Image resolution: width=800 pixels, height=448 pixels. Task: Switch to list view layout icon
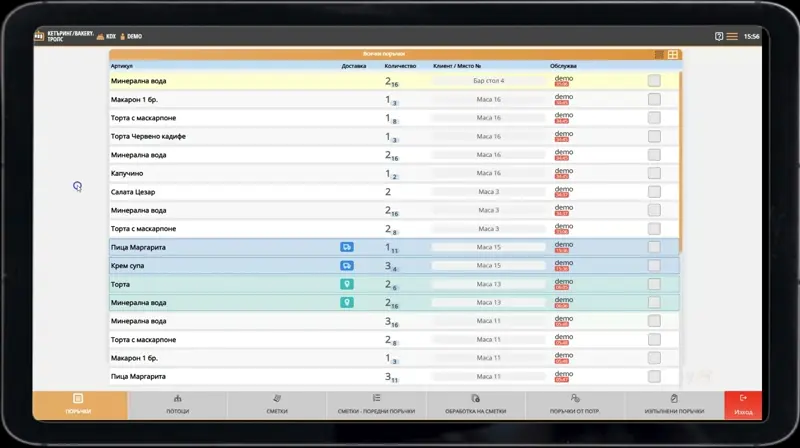coord(659,55)
